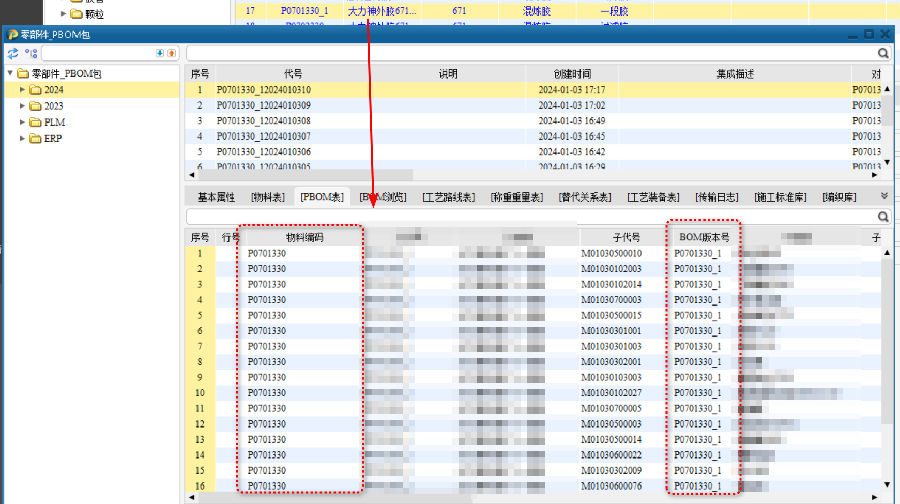Click the blue down-arrow icon in tree toolbar
Image resolution: width=900 pixels, height=504 pixels.
tap(160, 53)
